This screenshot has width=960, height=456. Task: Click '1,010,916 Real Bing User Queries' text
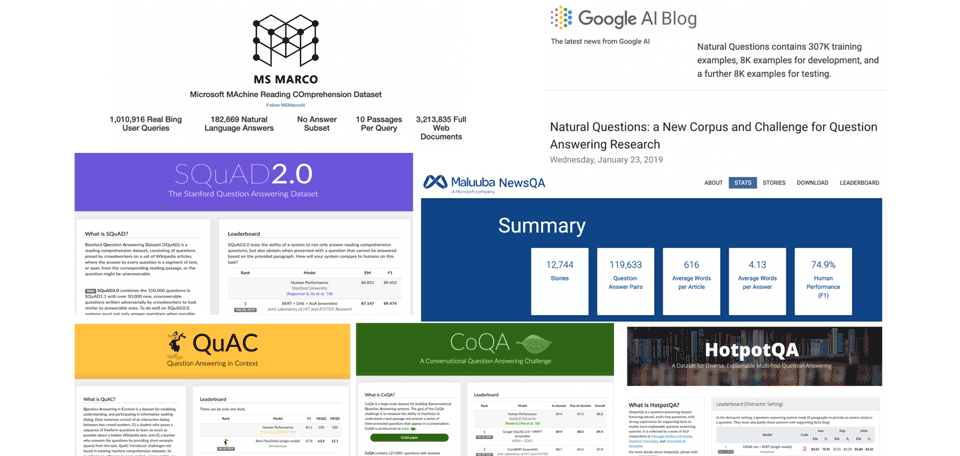tap(146, 124)
